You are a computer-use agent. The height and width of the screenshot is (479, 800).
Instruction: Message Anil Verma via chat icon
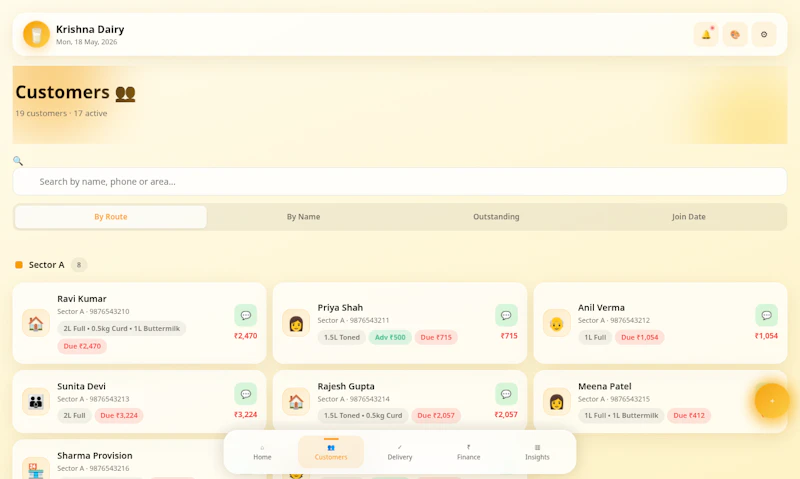(766, 315)
